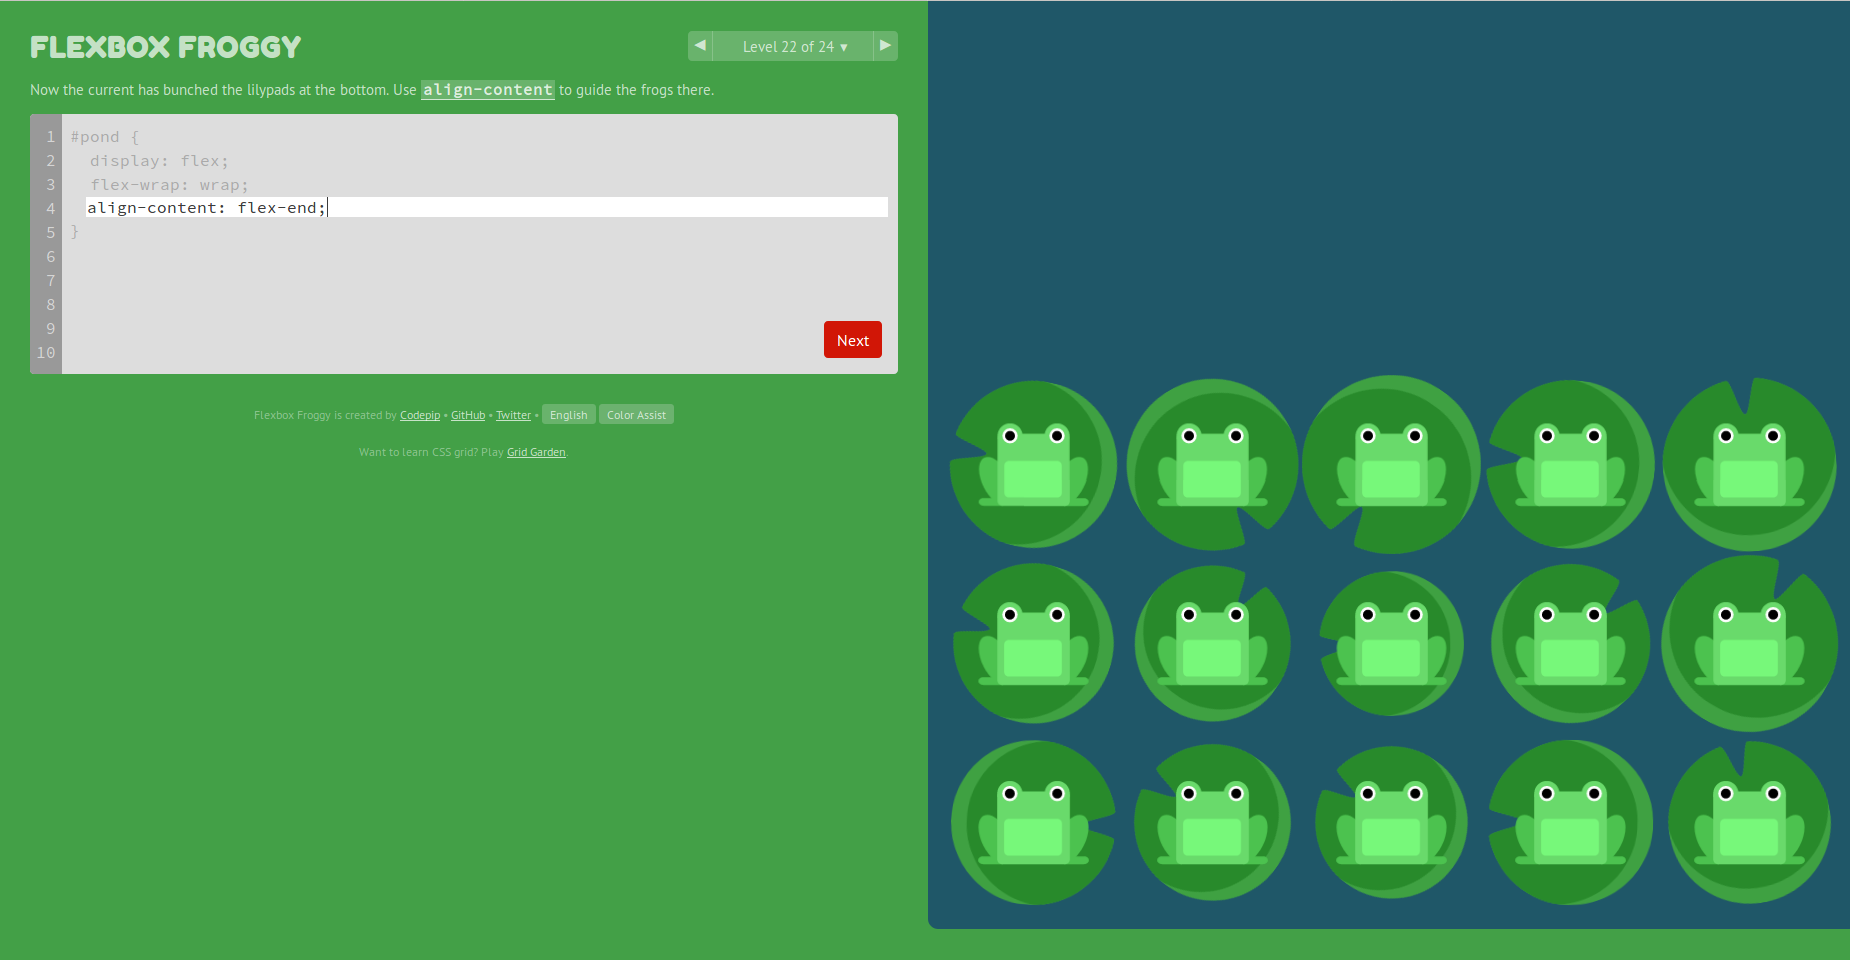Click line number 10 in the editor gutter
Screen dimensions: 1850x960
tap(46, 353)
